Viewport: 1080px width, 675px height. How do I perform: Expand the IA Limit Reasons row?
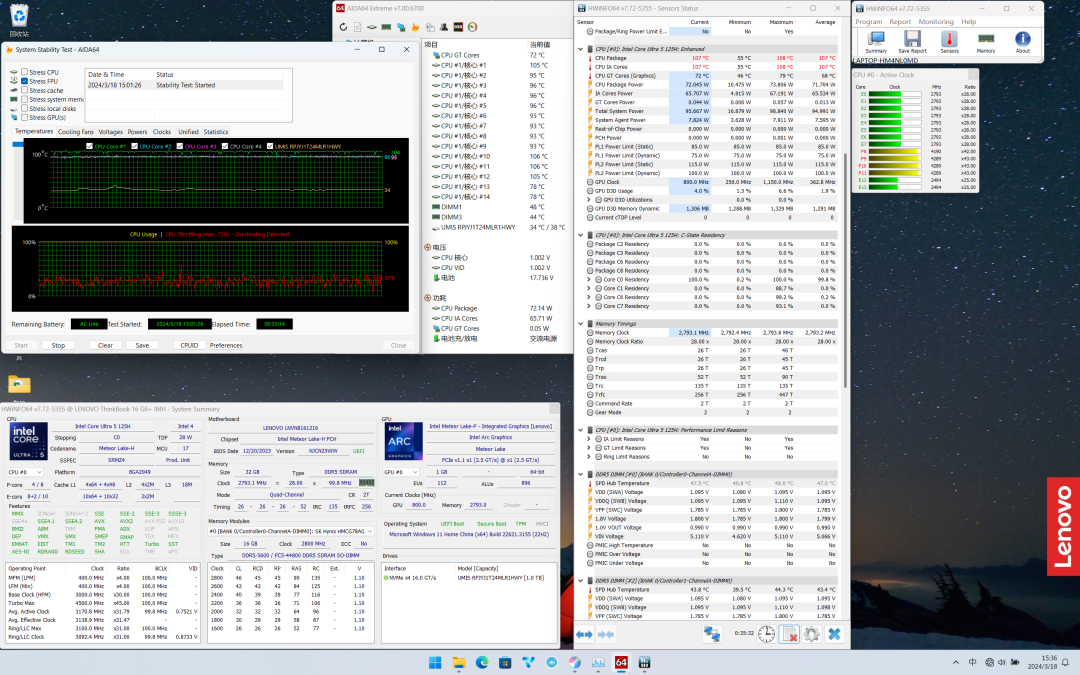590,439
